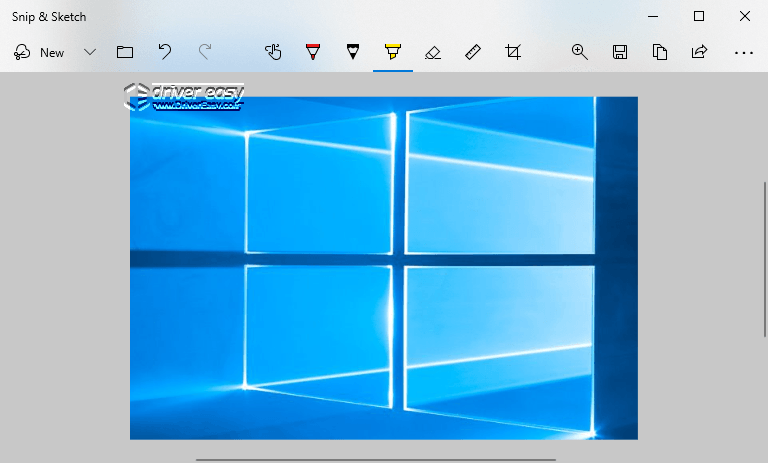Open the See more three-dots menu
768x463 pixels.
pos(743,52)
